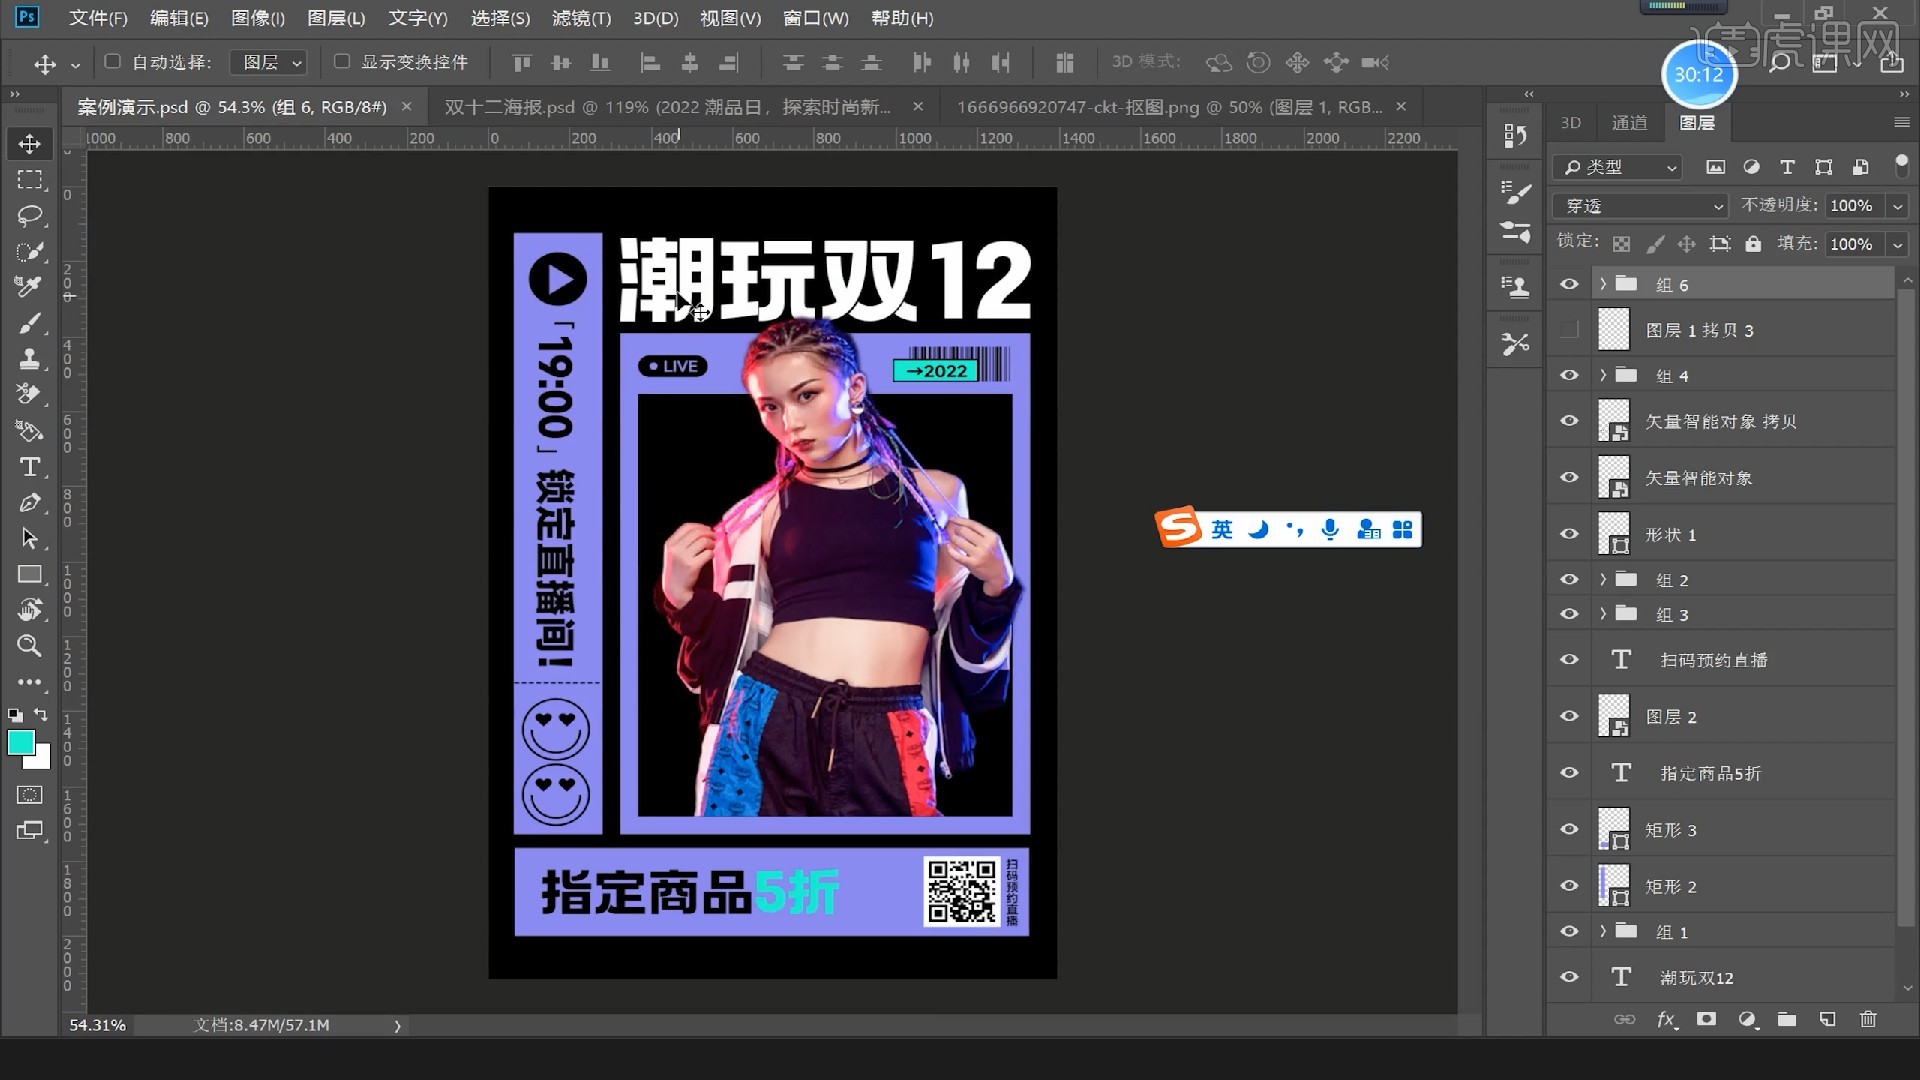The height and width of the screenshot is (1080, 1920).
Task: Switch to the 双十二海报.psd document tab
Action: [x=668, y=107]
